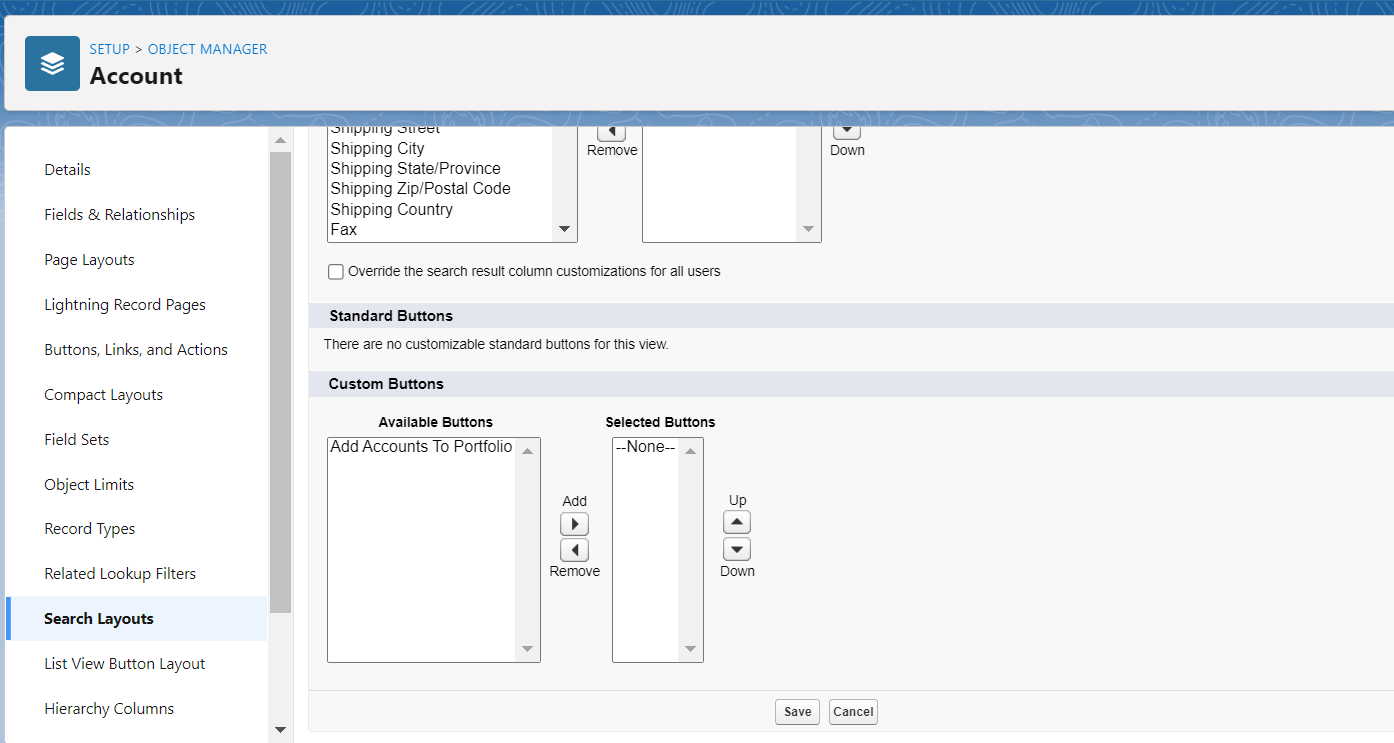Click the Up arrow beside Selected Buttons

point(737,521)
